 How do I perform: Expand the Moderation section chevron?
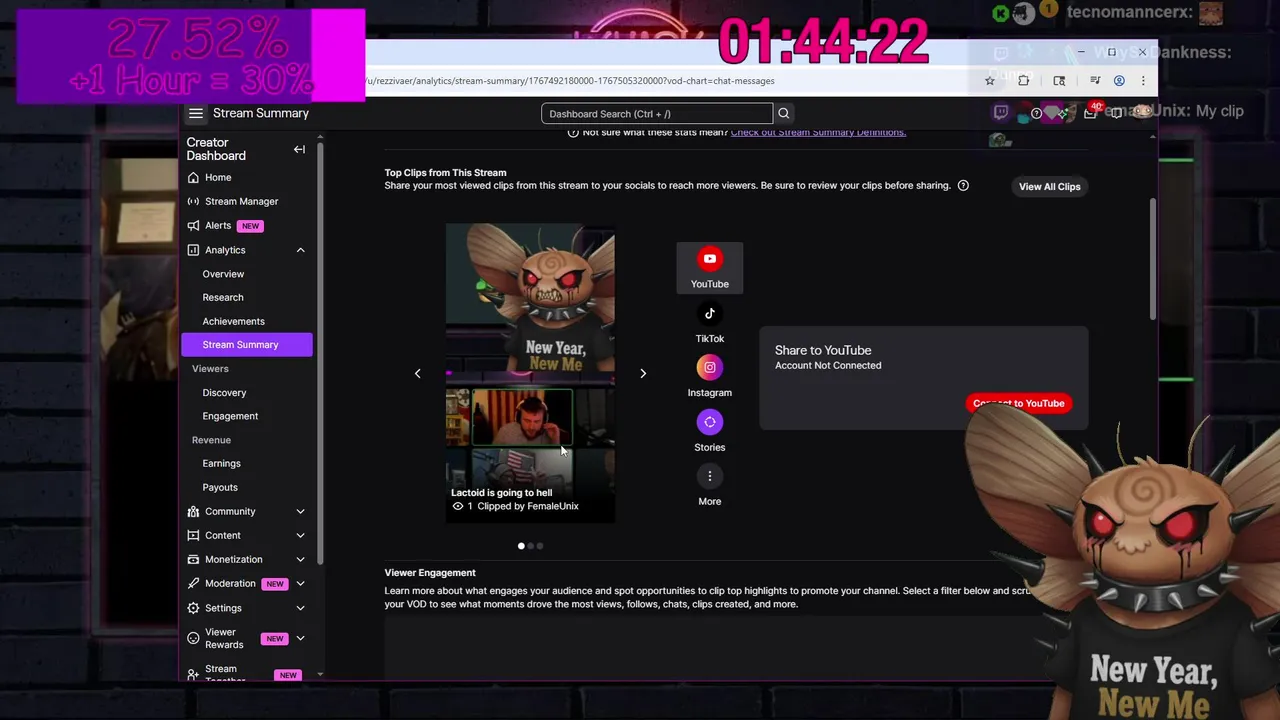300,583
